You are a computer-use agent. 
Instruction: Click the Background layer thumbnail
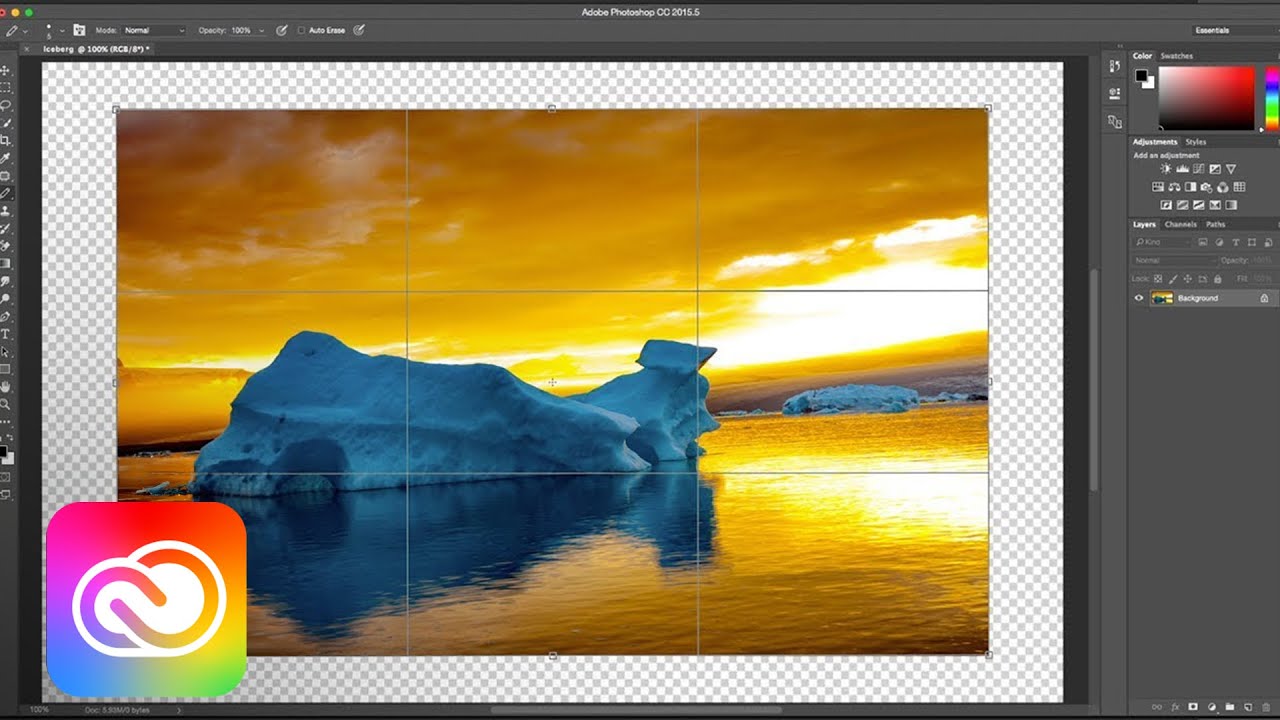tap(1162, 298)
